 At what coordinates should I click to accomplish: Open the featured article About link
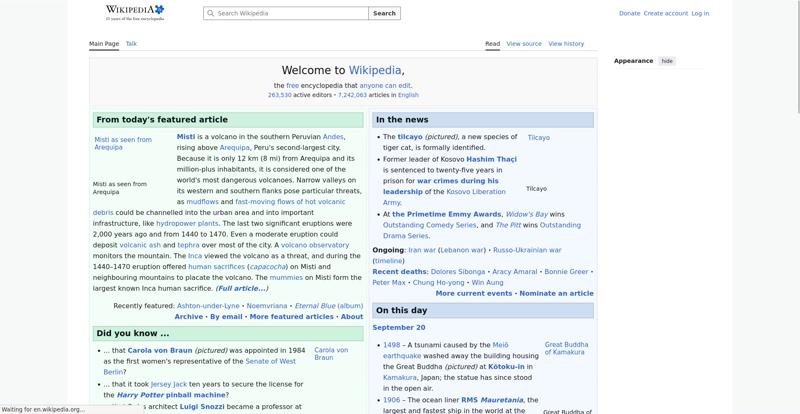point(352,316)
